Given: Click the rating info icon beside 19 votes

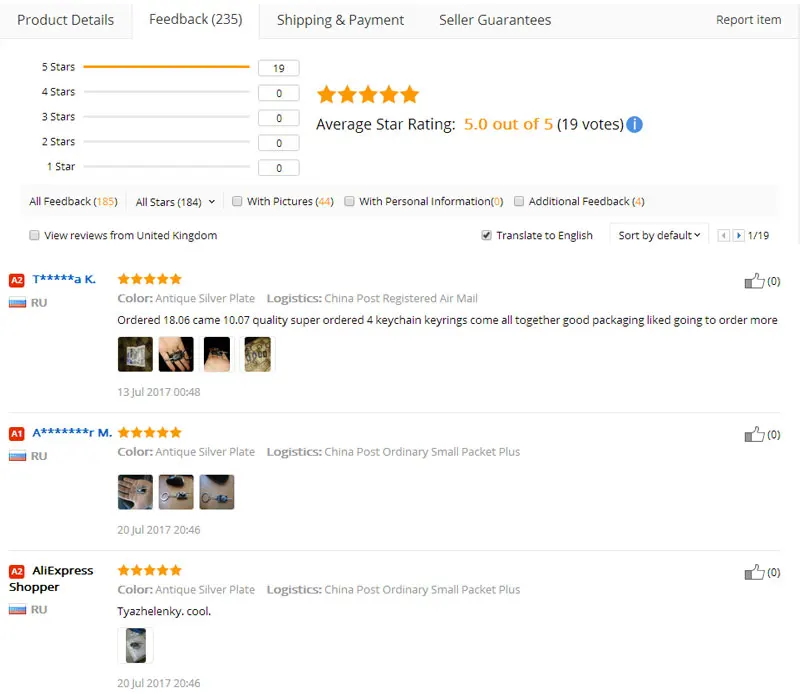Looking at the screenshot, I should 634,125.
